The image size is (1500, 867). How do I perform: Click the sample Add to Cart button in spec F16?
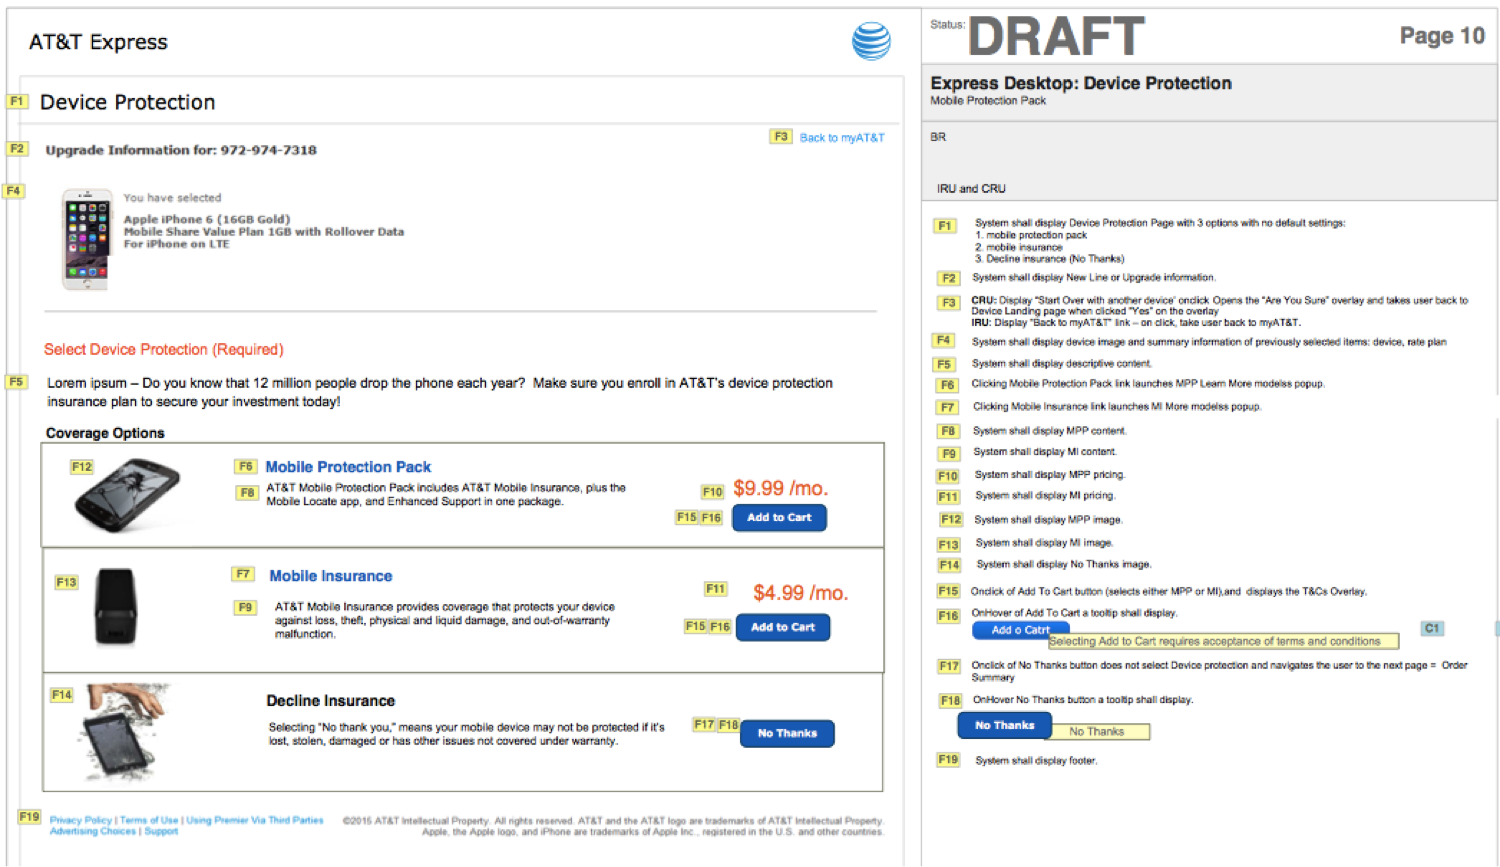click(x=1020, y=630)
